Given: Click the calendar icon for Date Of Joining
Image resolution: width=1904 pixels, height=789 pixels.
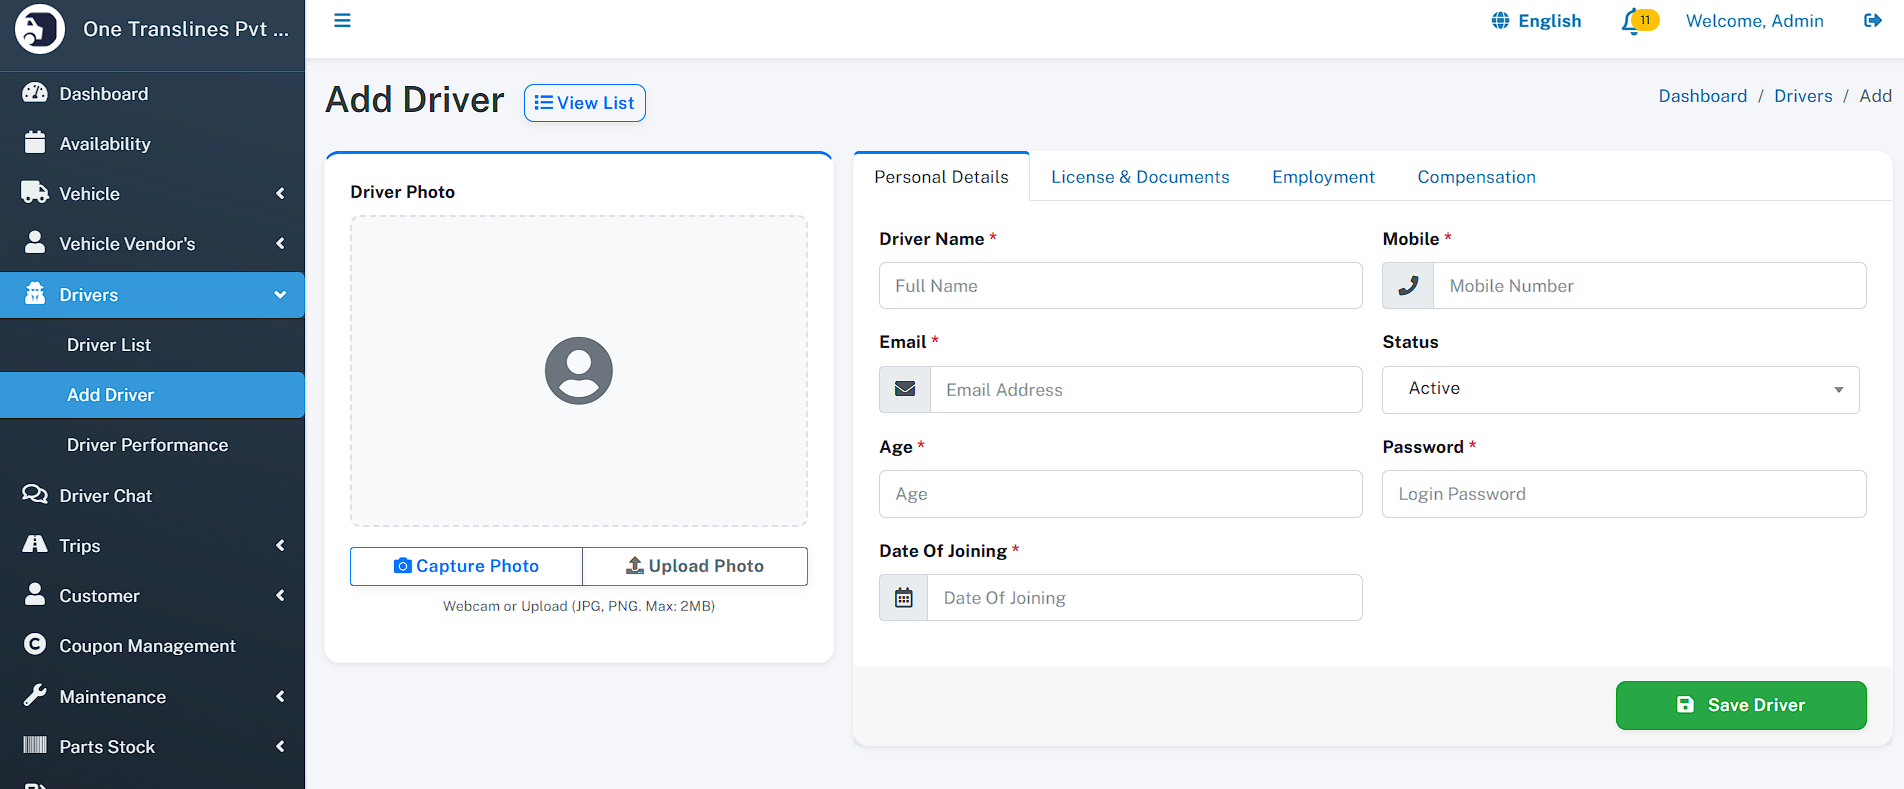Looking at the screenshot, I should click(x=904, y=598).
